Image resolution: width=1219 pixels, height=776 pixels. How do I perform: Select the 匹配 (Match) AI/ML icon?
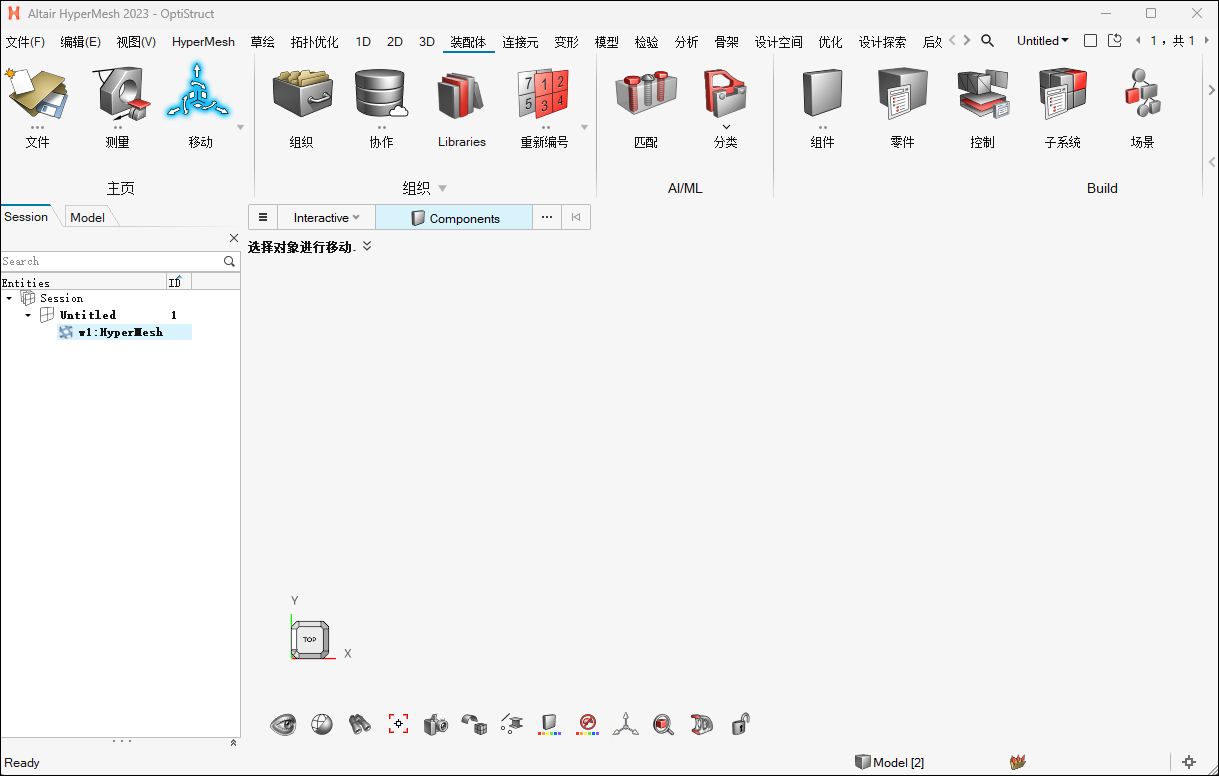[x=646, y=94]
